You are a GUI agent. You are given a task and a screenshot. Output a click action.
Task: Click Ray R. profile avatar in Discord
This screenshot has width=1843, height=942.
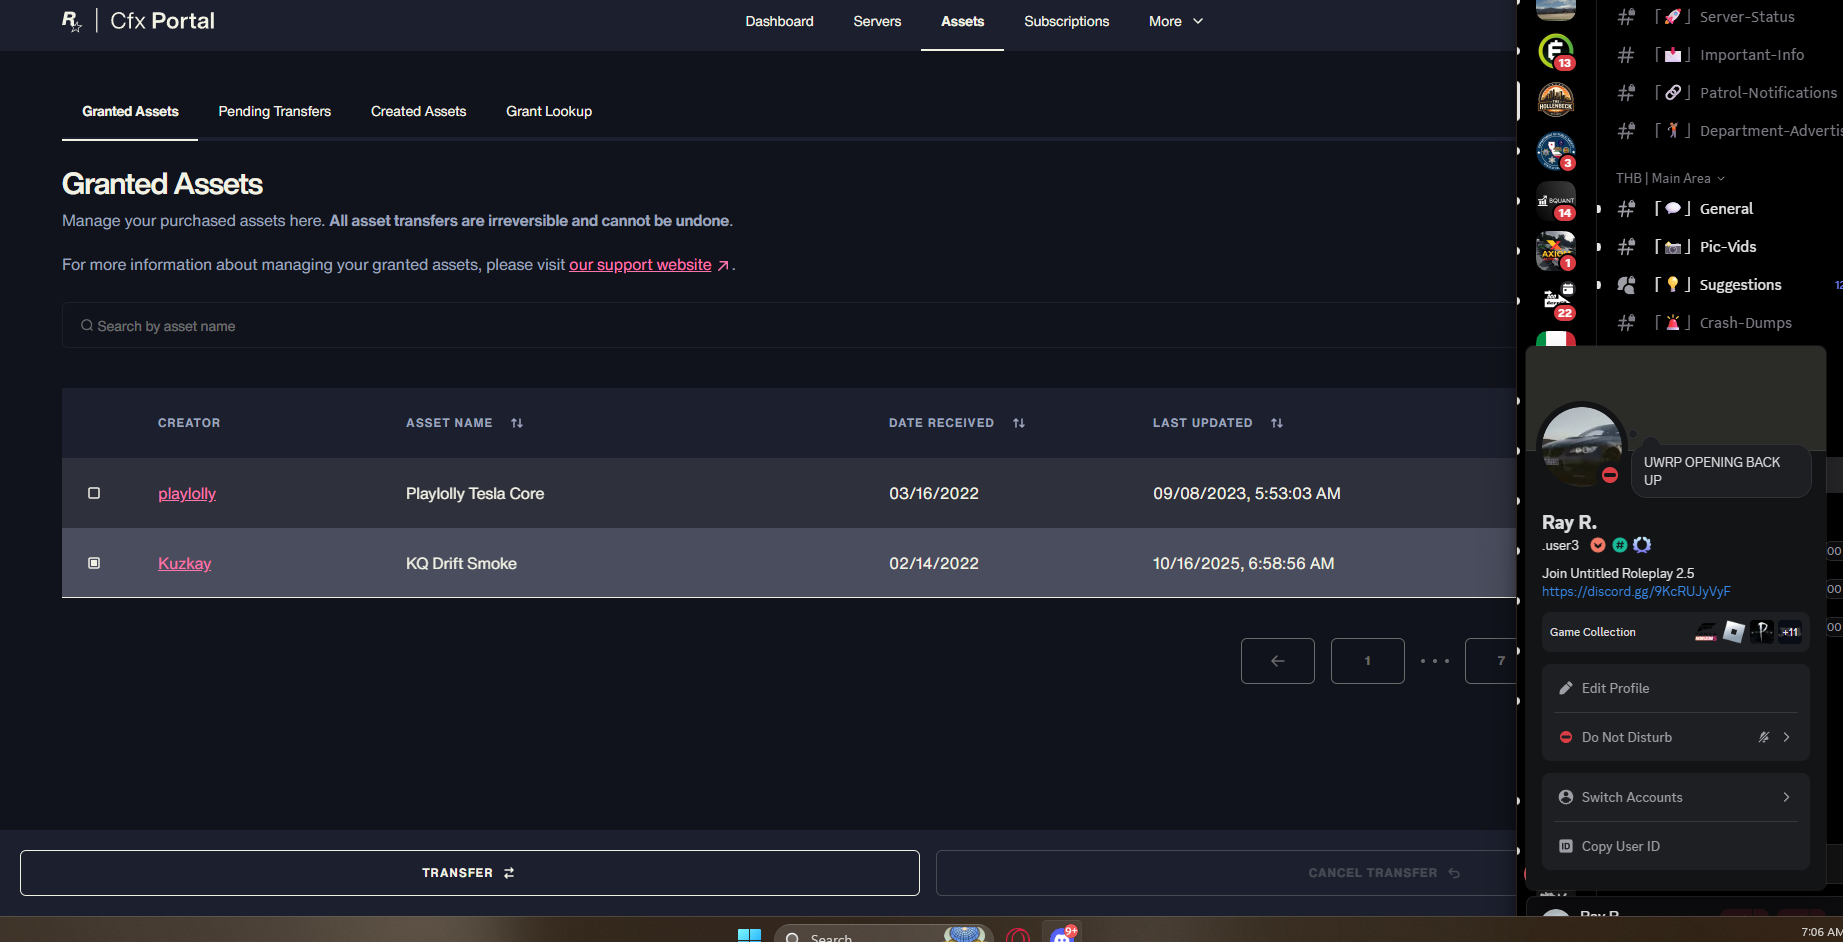(x=1581, y=446)
